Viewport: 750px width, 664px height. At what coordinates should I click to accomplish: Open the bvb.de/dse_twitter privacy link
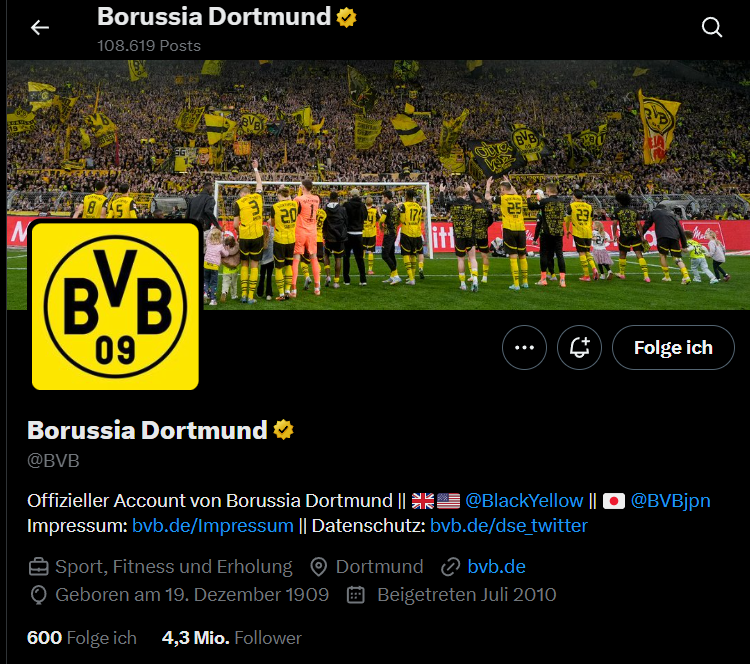(508, 526)
